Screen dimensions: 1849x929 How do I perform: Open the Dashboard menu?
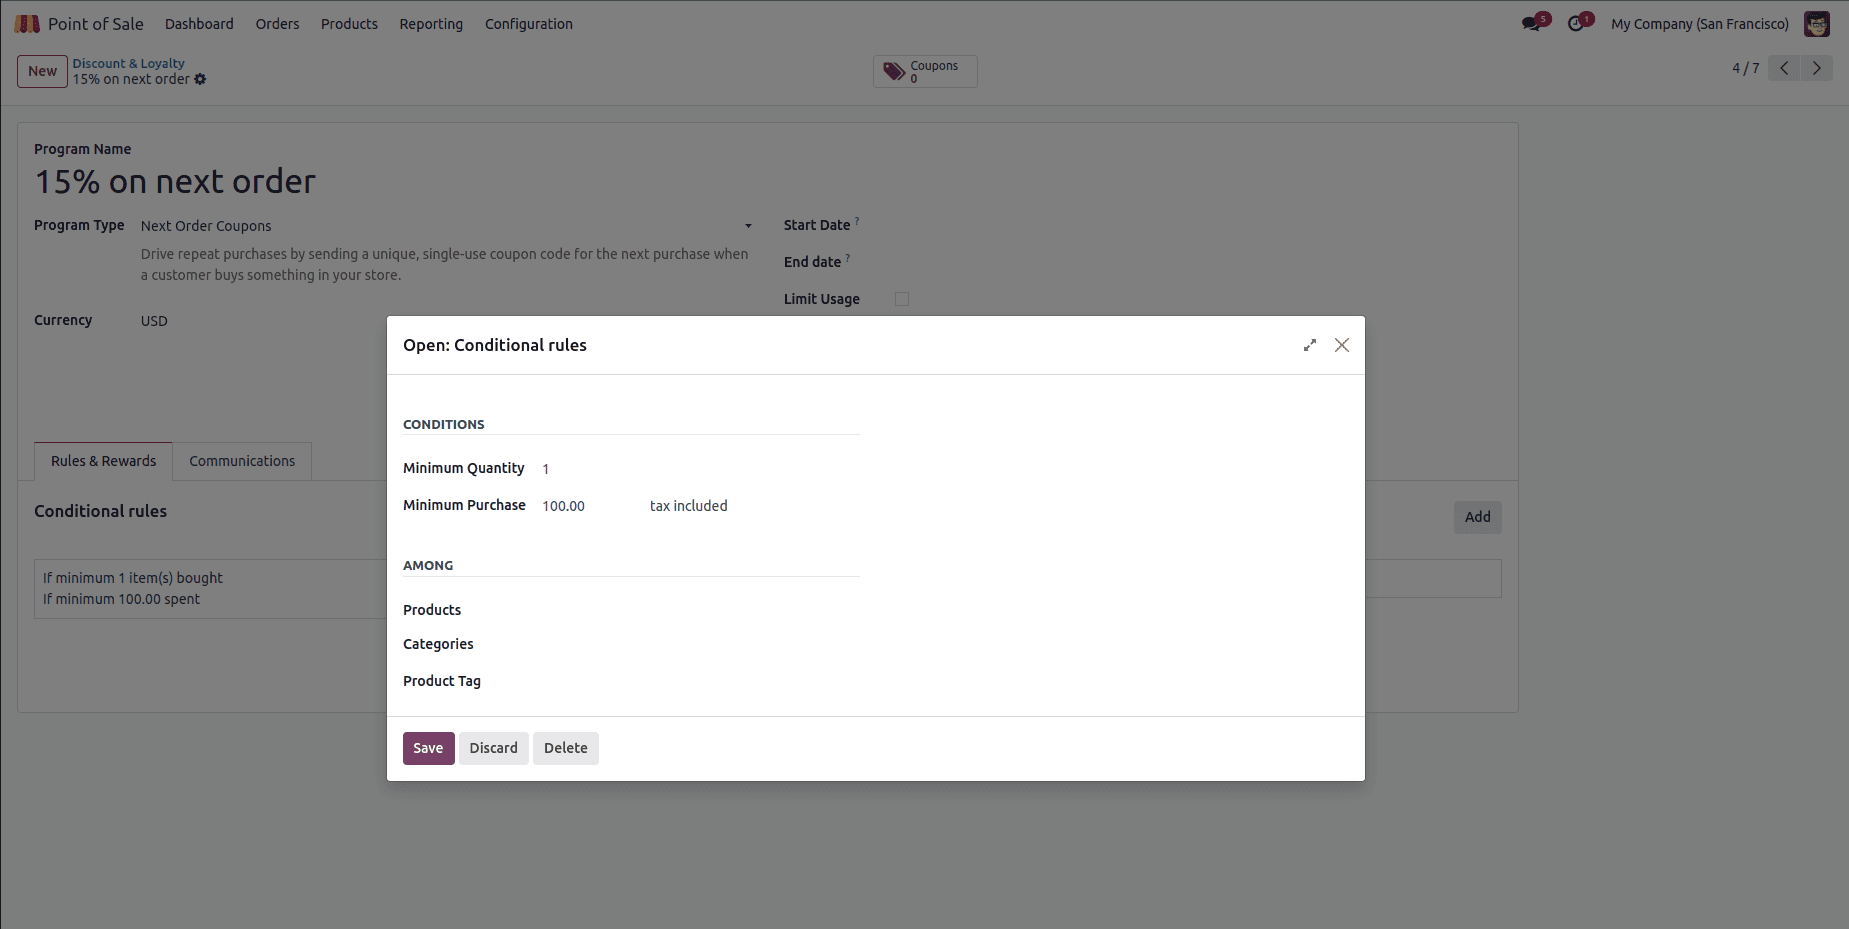[x=199, y=24]
